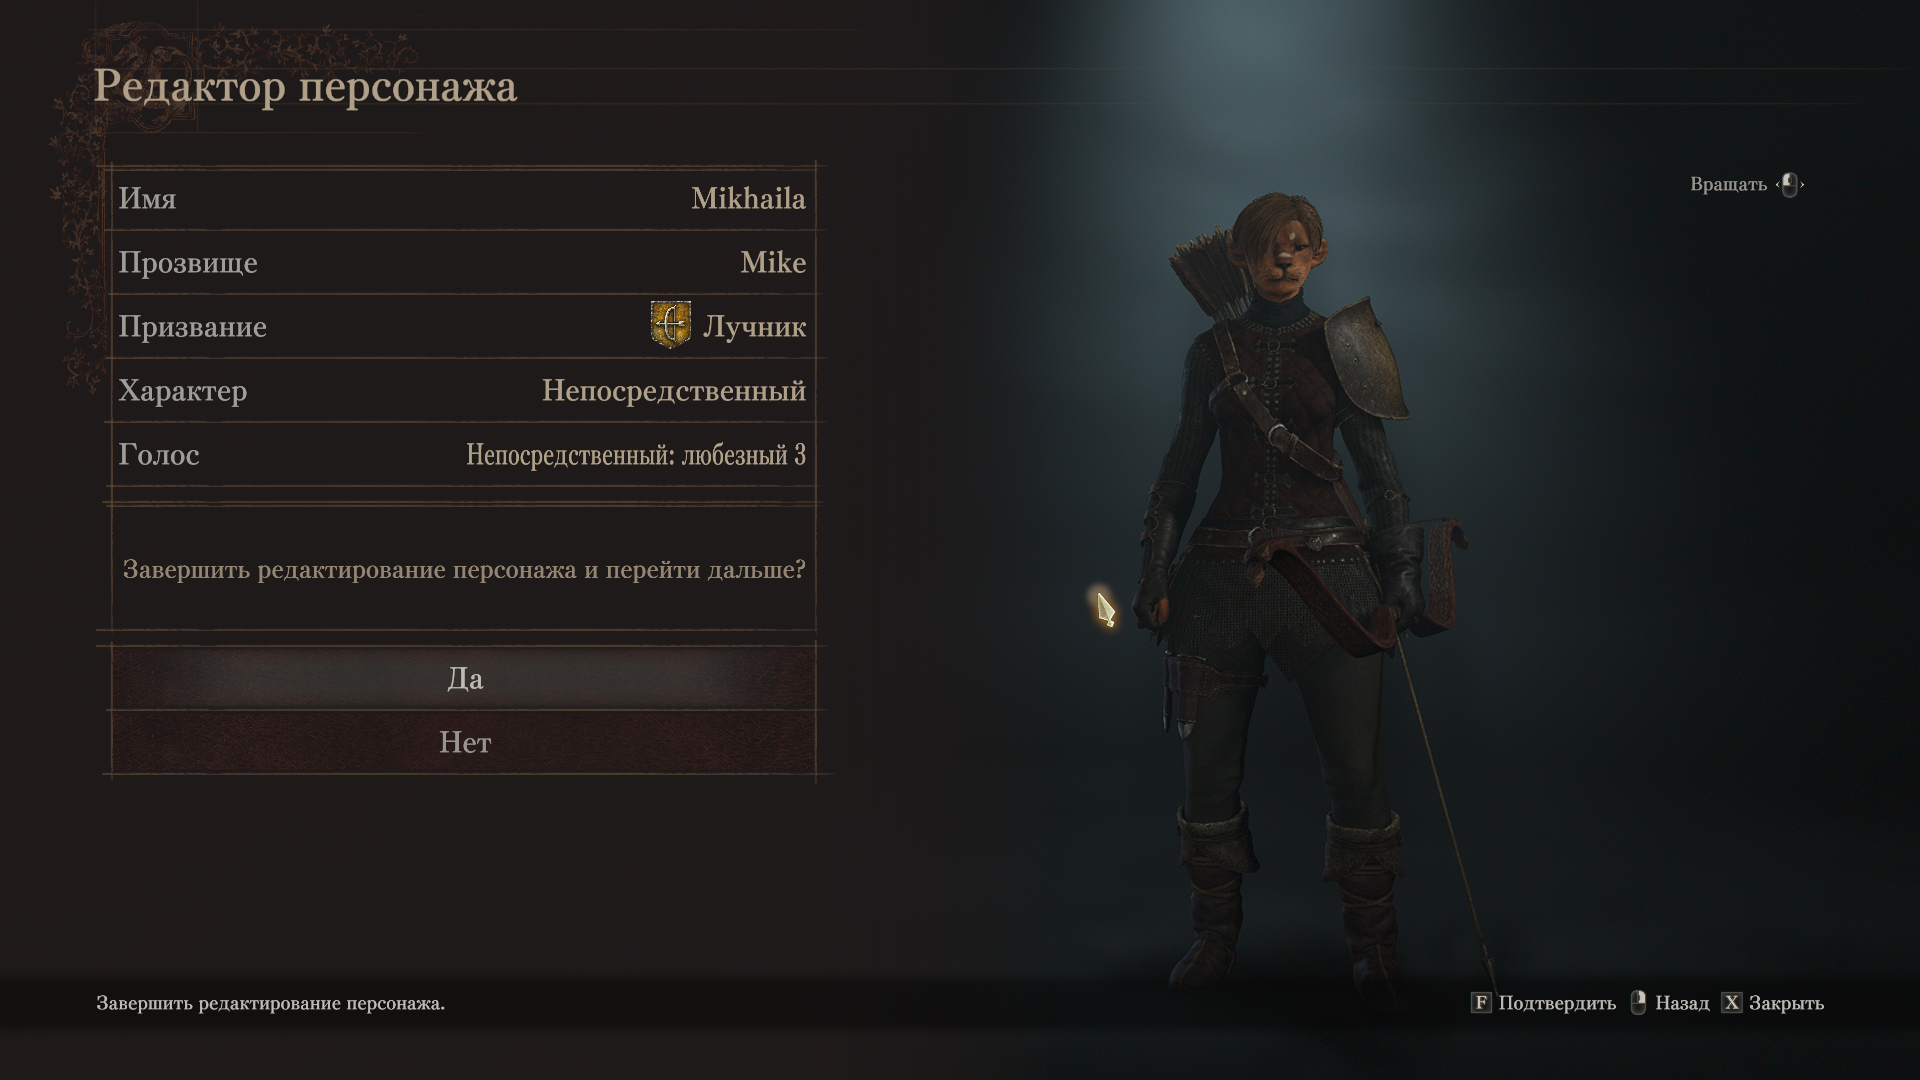Click the character model preview
This screenshot has height=1080, width=1920.
click(1300, 590)
